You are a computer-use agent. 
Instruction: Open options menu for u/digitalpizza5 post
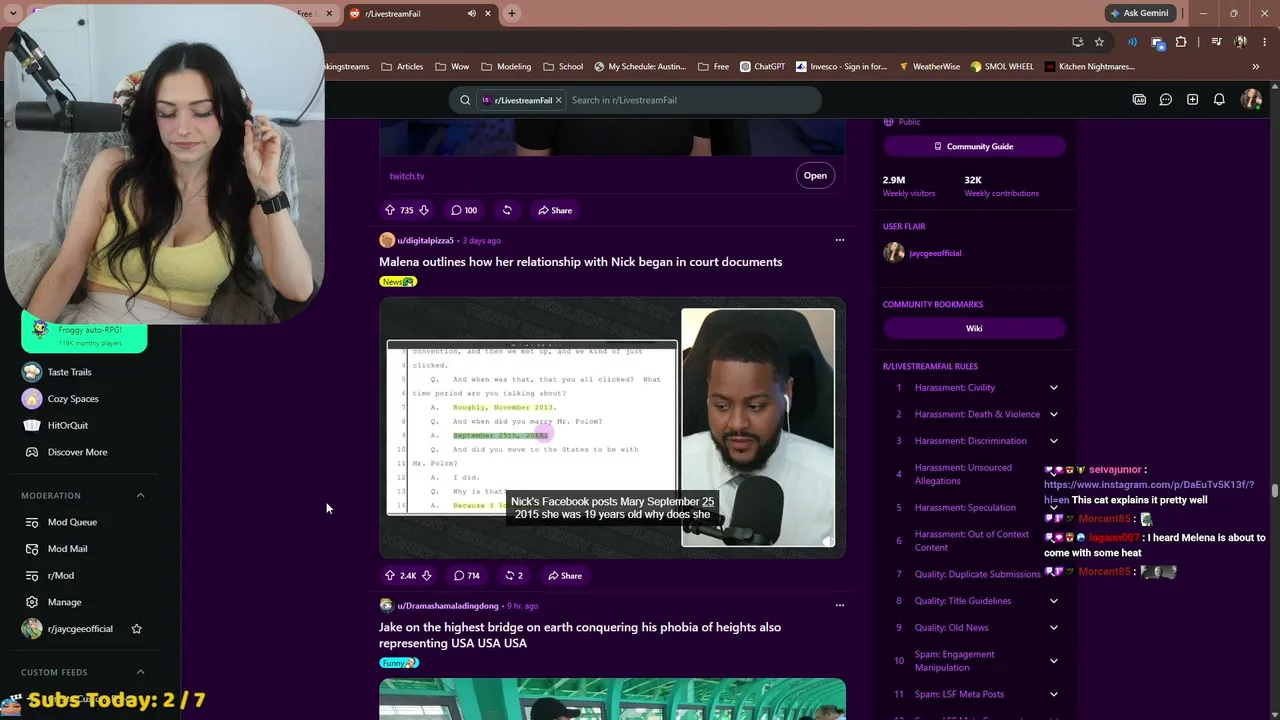point(839,240)
